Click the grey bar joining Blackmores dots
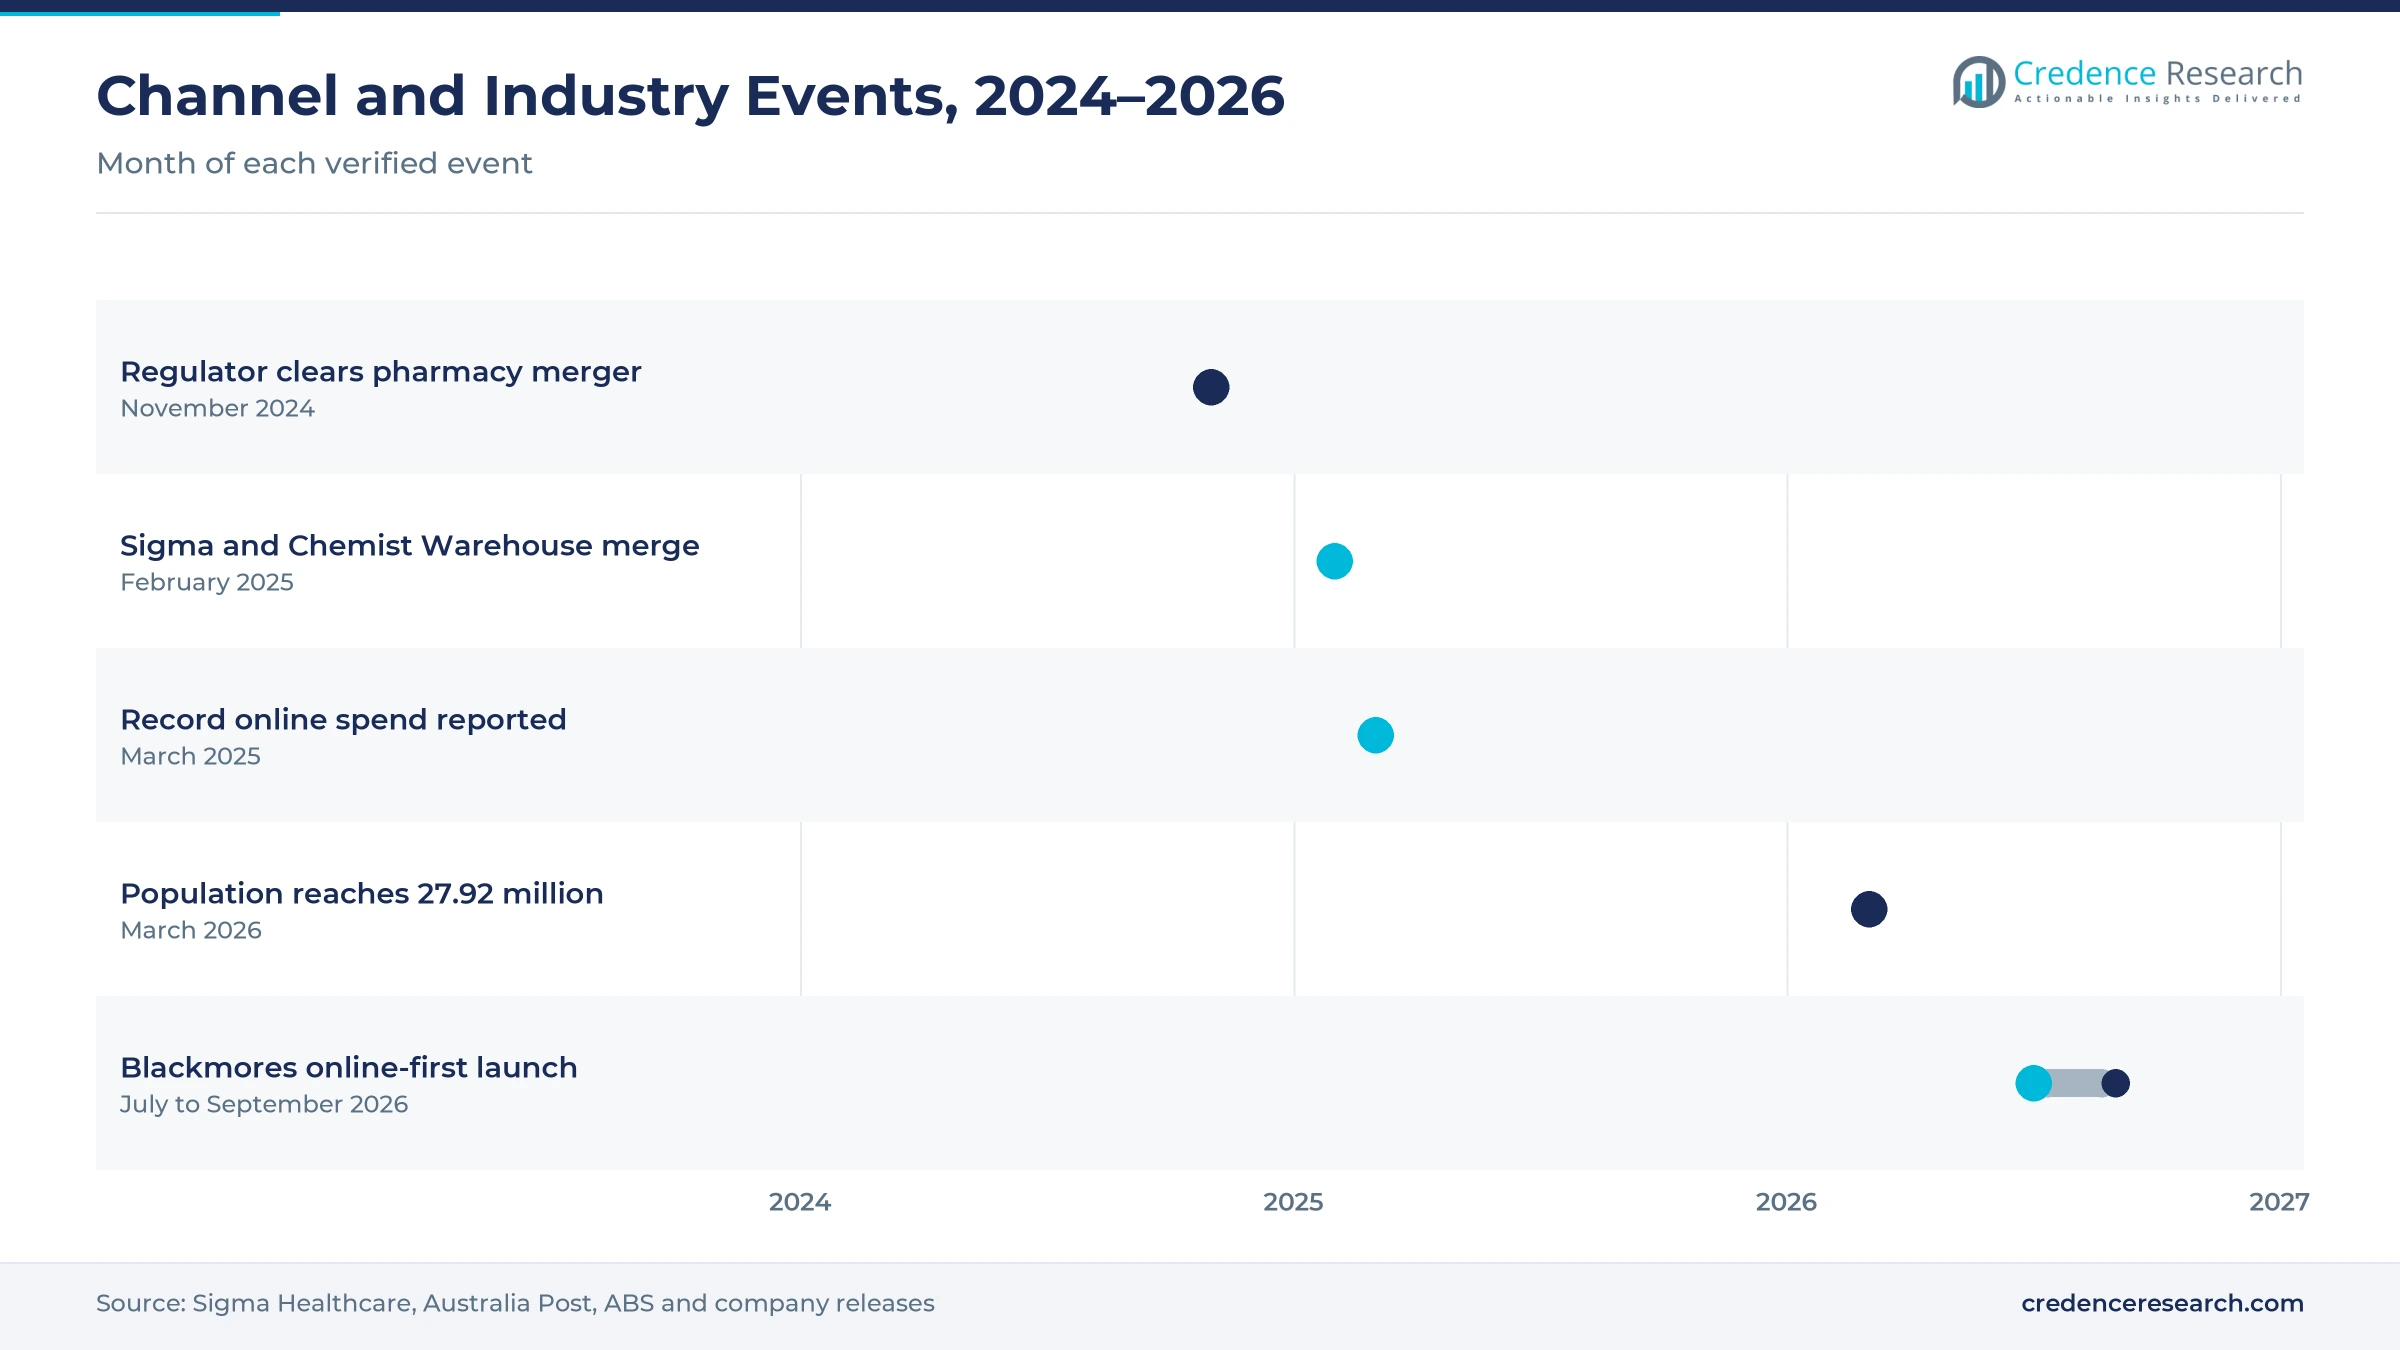 pyautogui.click(x=2076, y=1083)
